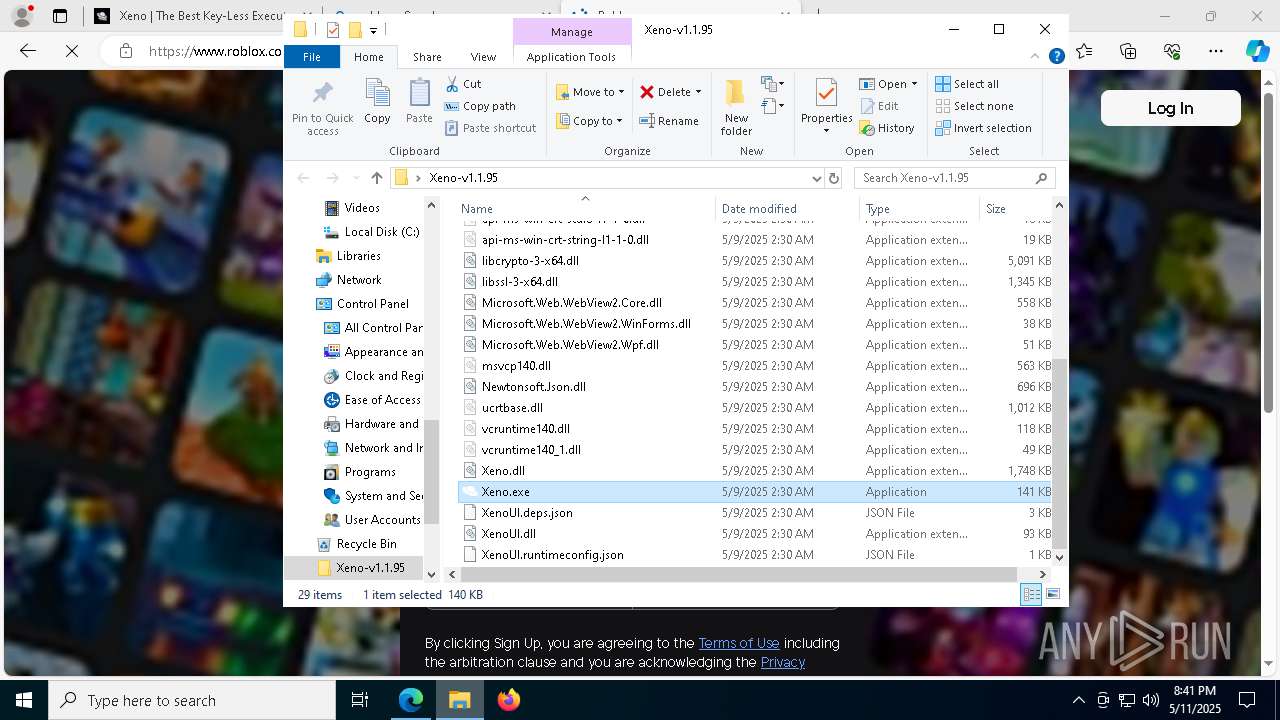Select the Manage contextual tab
The height and width of the screenshot is (720, 1280).
coord(571,31)
